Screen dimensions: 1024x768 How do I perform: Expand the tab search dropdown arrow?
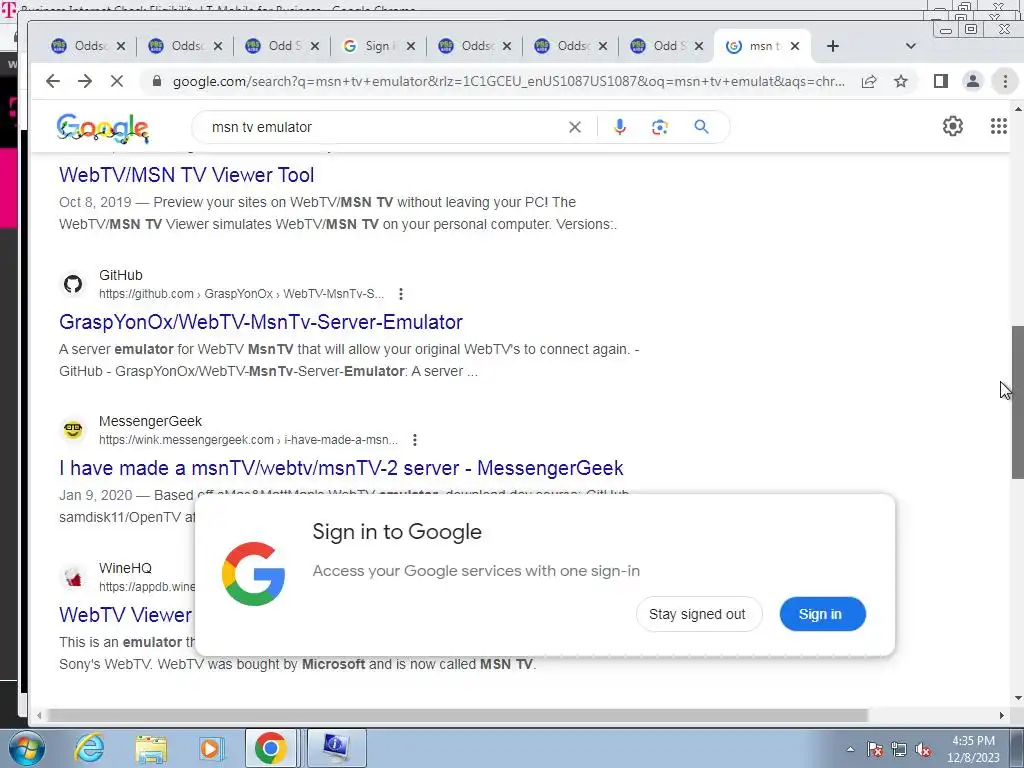[x=910, y=46]
